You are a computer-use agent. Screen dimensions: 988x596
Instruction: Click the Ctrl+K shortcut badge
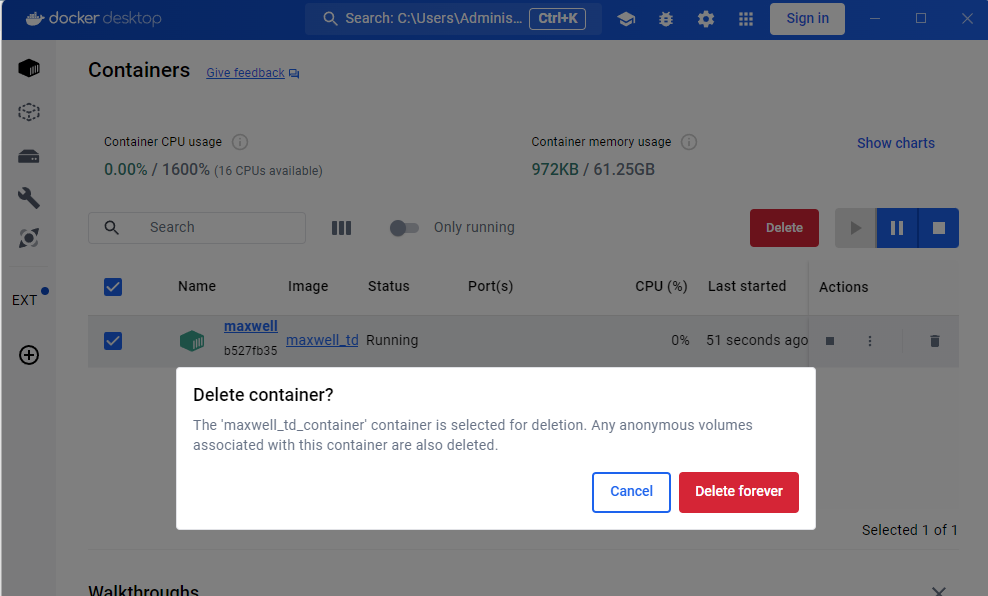click(x=558, y=18)
